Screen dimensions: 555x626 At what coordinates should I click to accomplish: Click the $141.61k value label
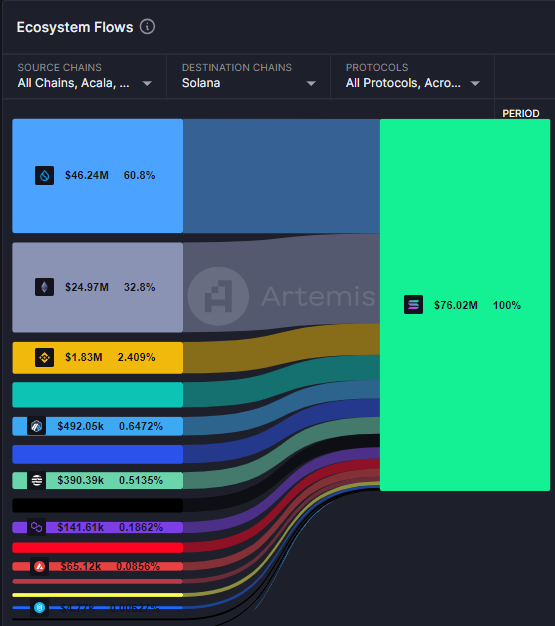point(80,527)
